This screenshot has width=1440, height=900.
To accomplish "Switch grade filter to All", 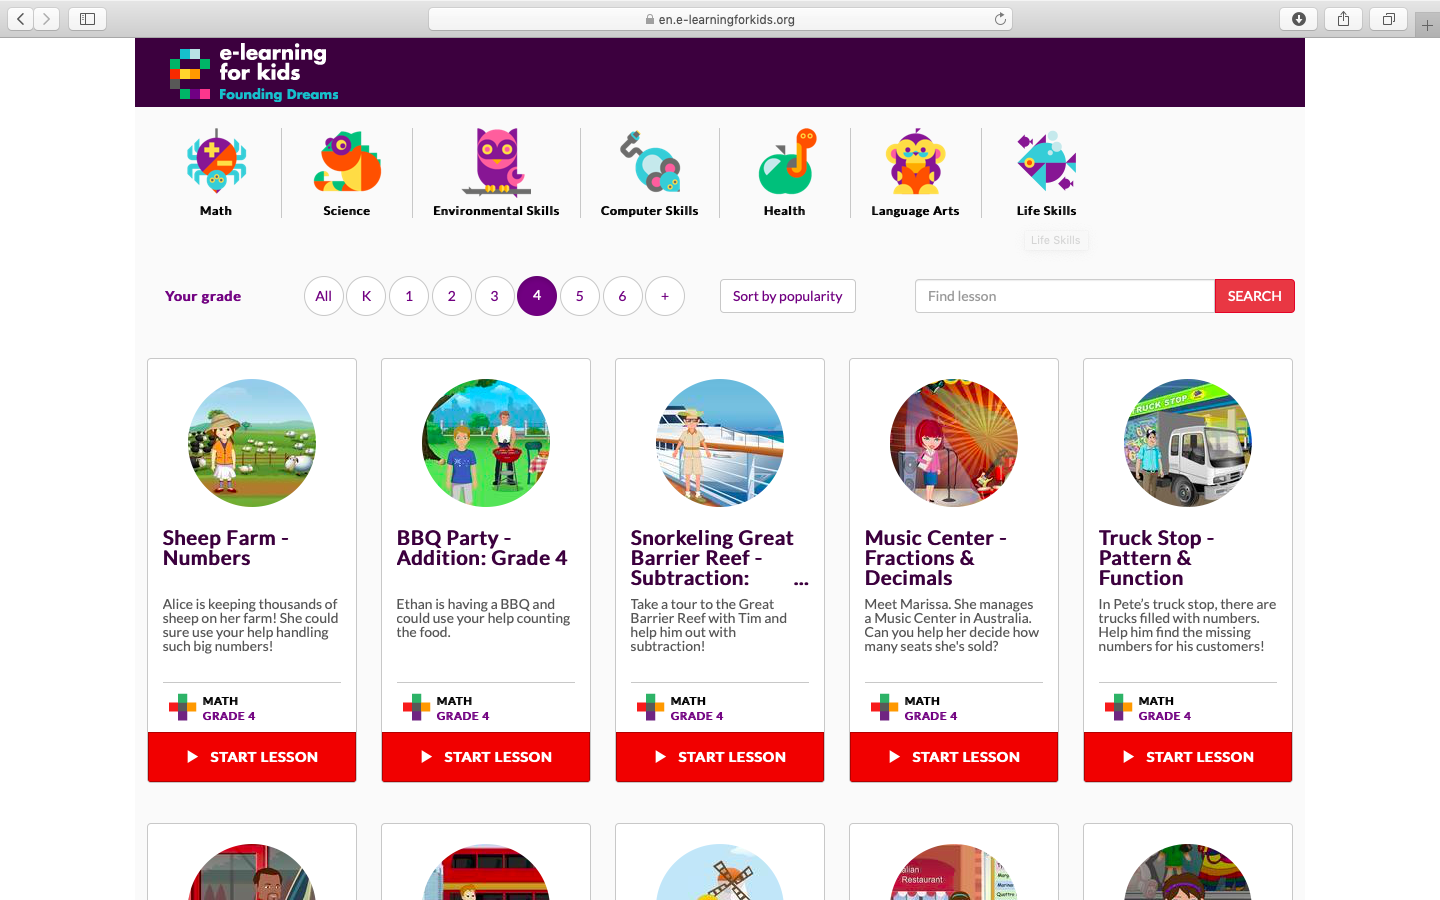I will 323,296.
